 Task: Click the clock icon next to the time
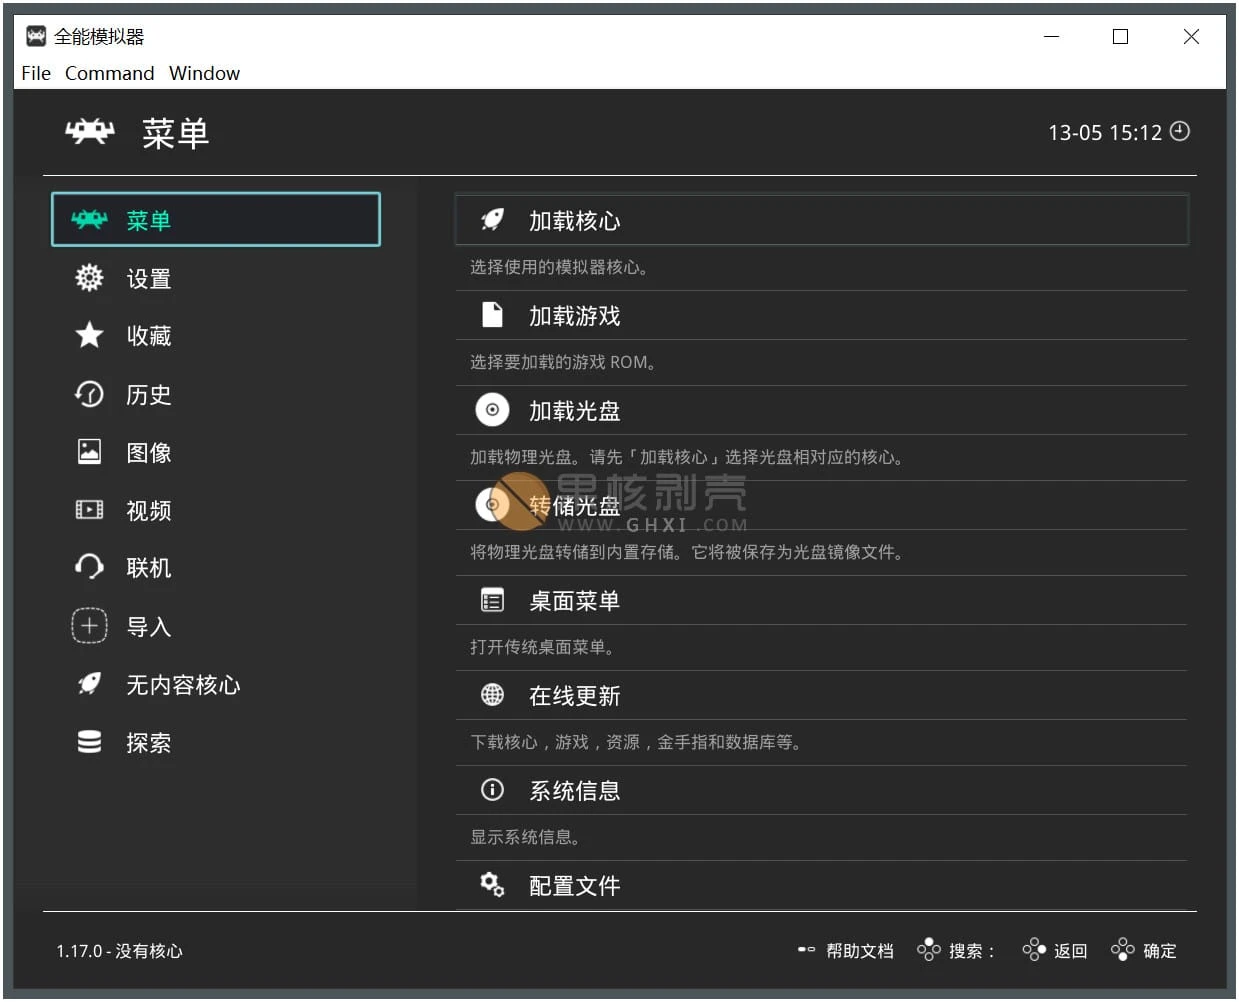point(1180,131)
